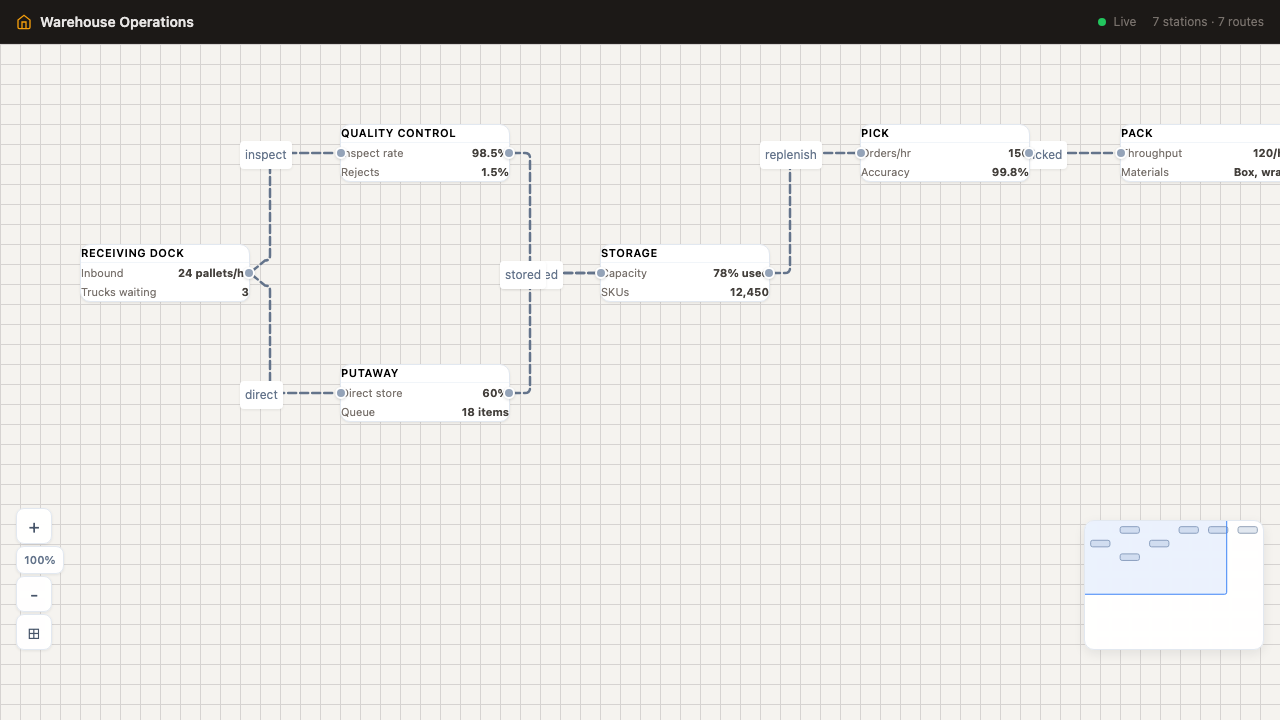
Task: Click the orange home icon in header
Action: pyautogui.click(x=24, y=22)
